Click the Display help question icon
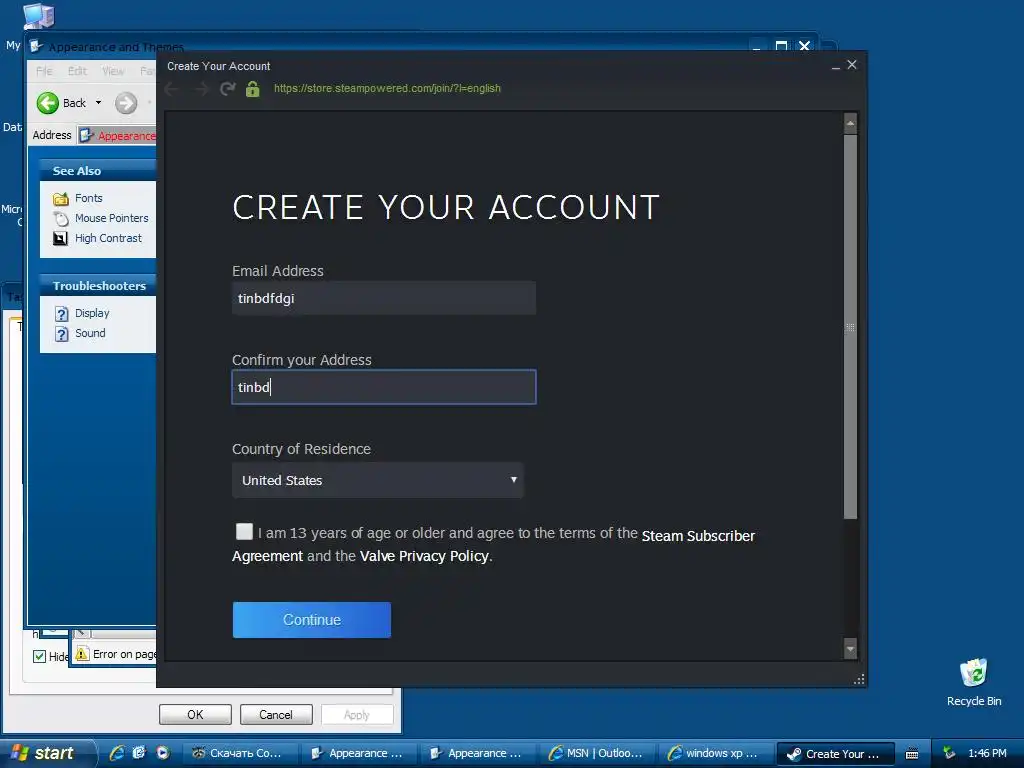 click(x=61, y=314)
